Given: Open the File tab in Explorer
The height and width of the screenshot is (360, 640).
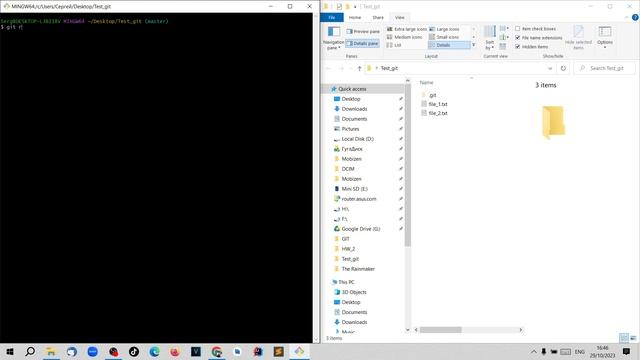Looking at the screenshot, I should [x=332, y=18].
